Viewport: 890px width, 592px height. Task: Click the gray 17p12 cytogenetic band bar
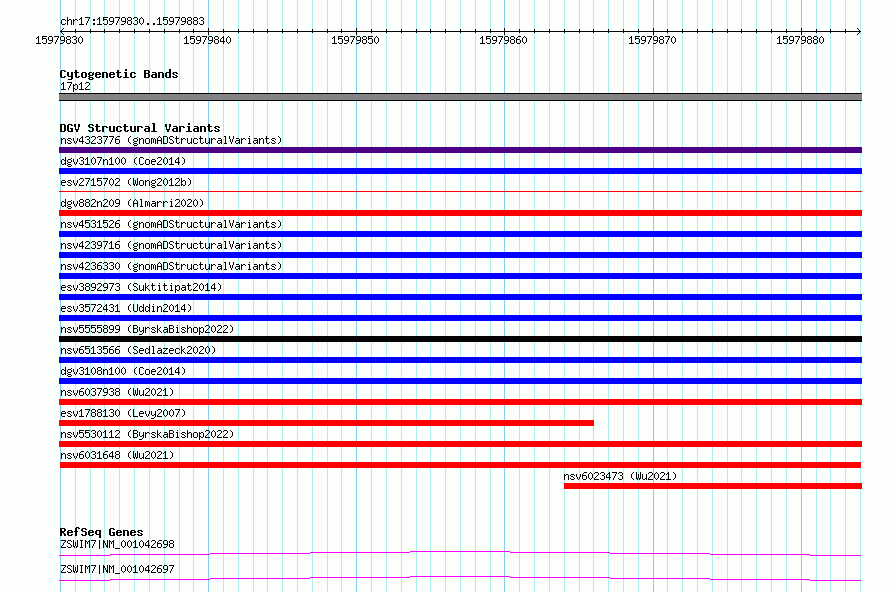(460, 97)
